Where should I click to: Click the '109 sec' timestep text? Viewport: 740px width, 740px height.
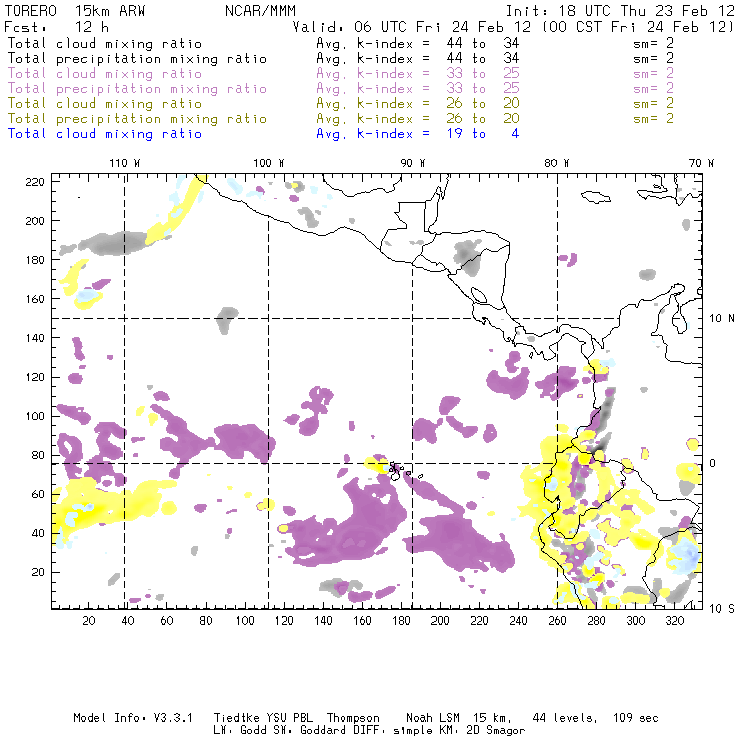636,718
